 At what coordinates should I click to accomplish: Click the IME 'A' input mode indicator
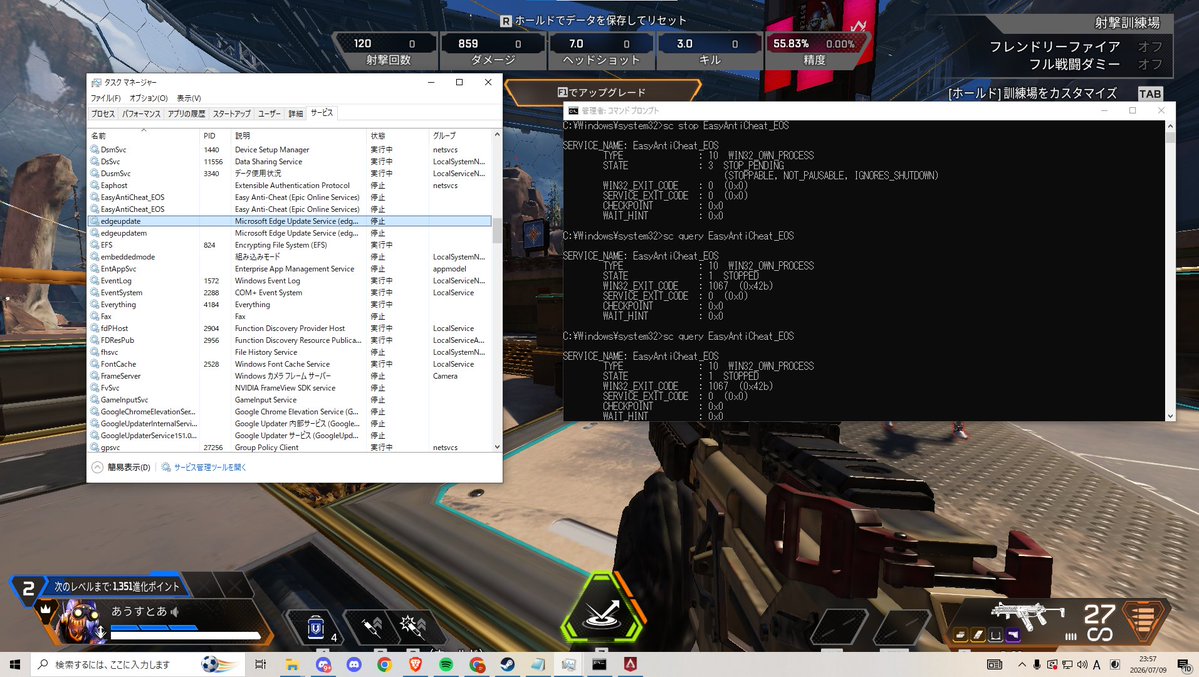point(1097,665)
